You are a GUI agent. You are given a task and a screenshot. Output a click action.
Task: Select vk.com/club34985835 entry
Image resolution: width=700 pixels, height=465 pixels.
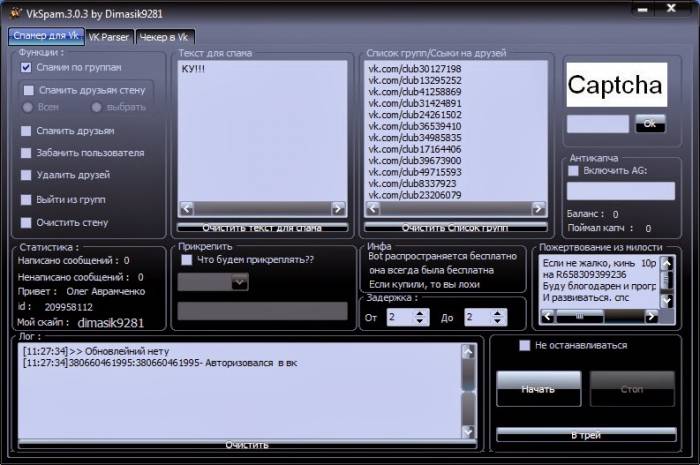[415, 138]
